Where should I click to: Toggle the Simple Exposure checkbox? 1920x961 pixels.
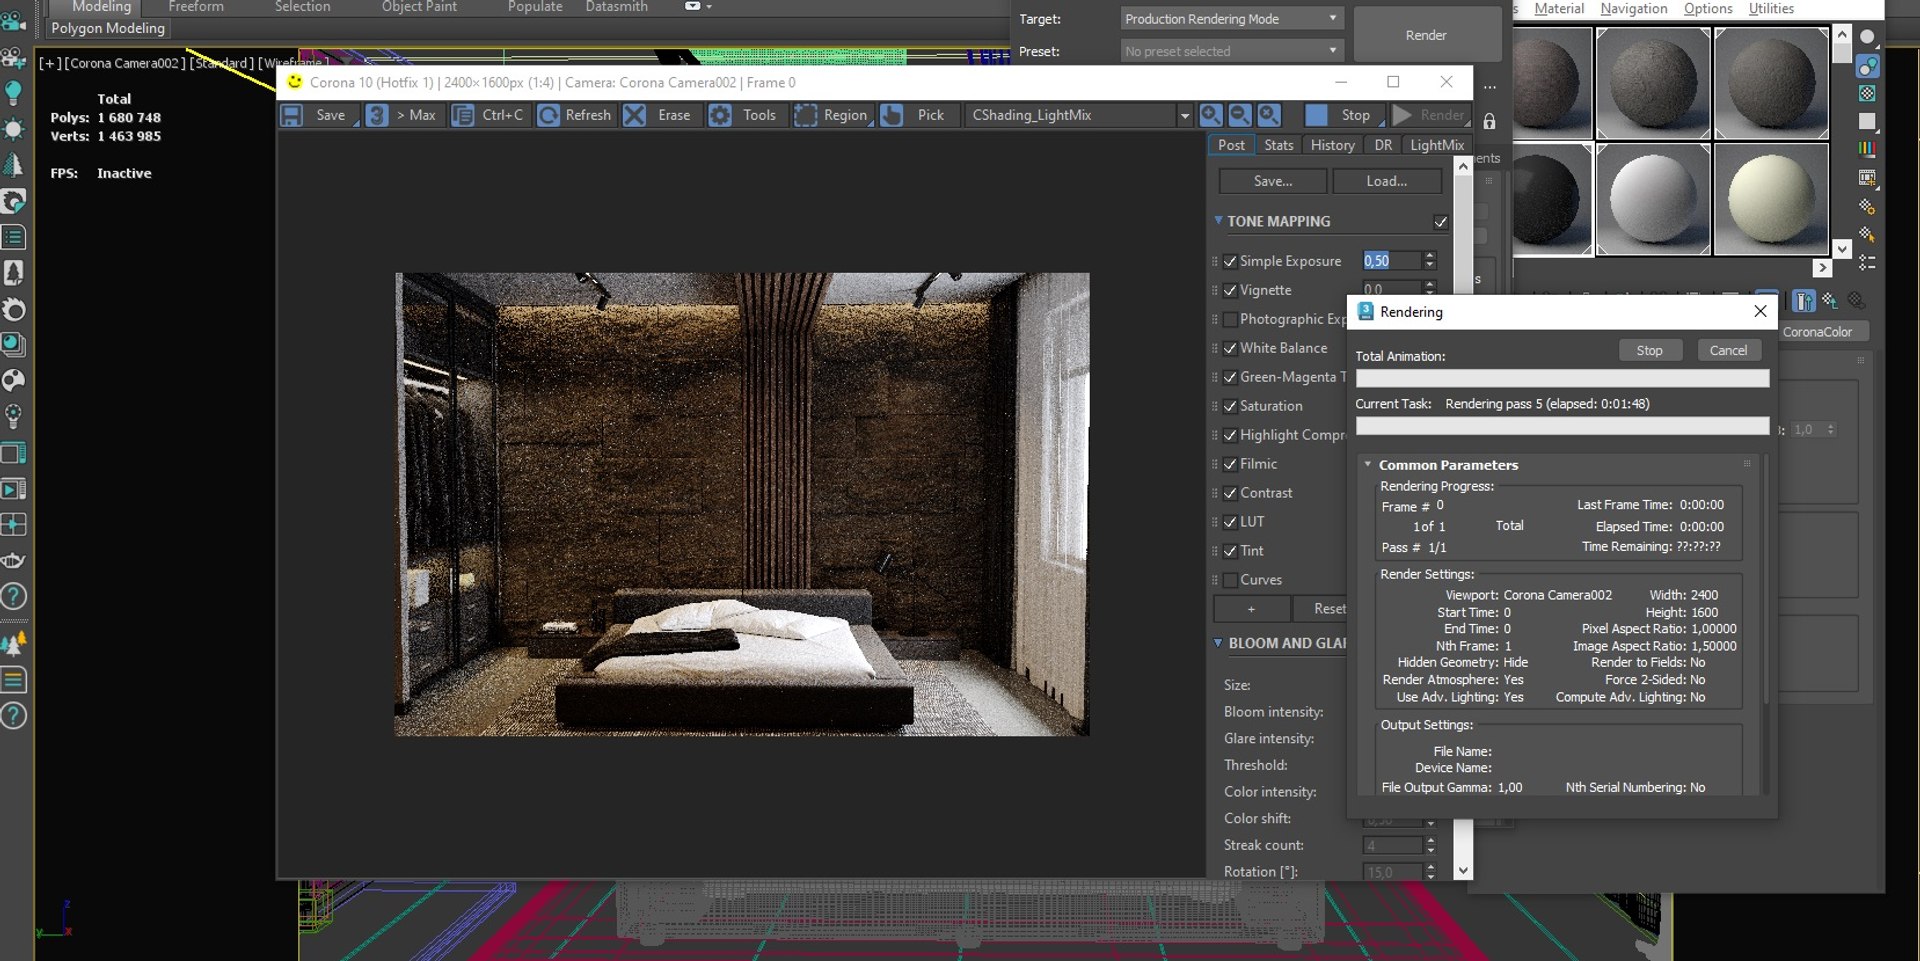1230,261
